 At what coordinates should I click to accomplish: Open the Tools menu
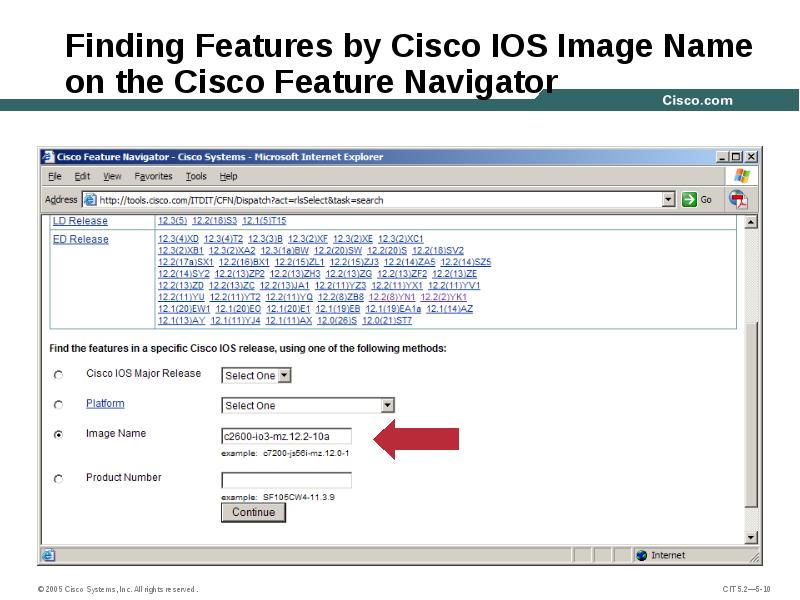pos(196,177)
